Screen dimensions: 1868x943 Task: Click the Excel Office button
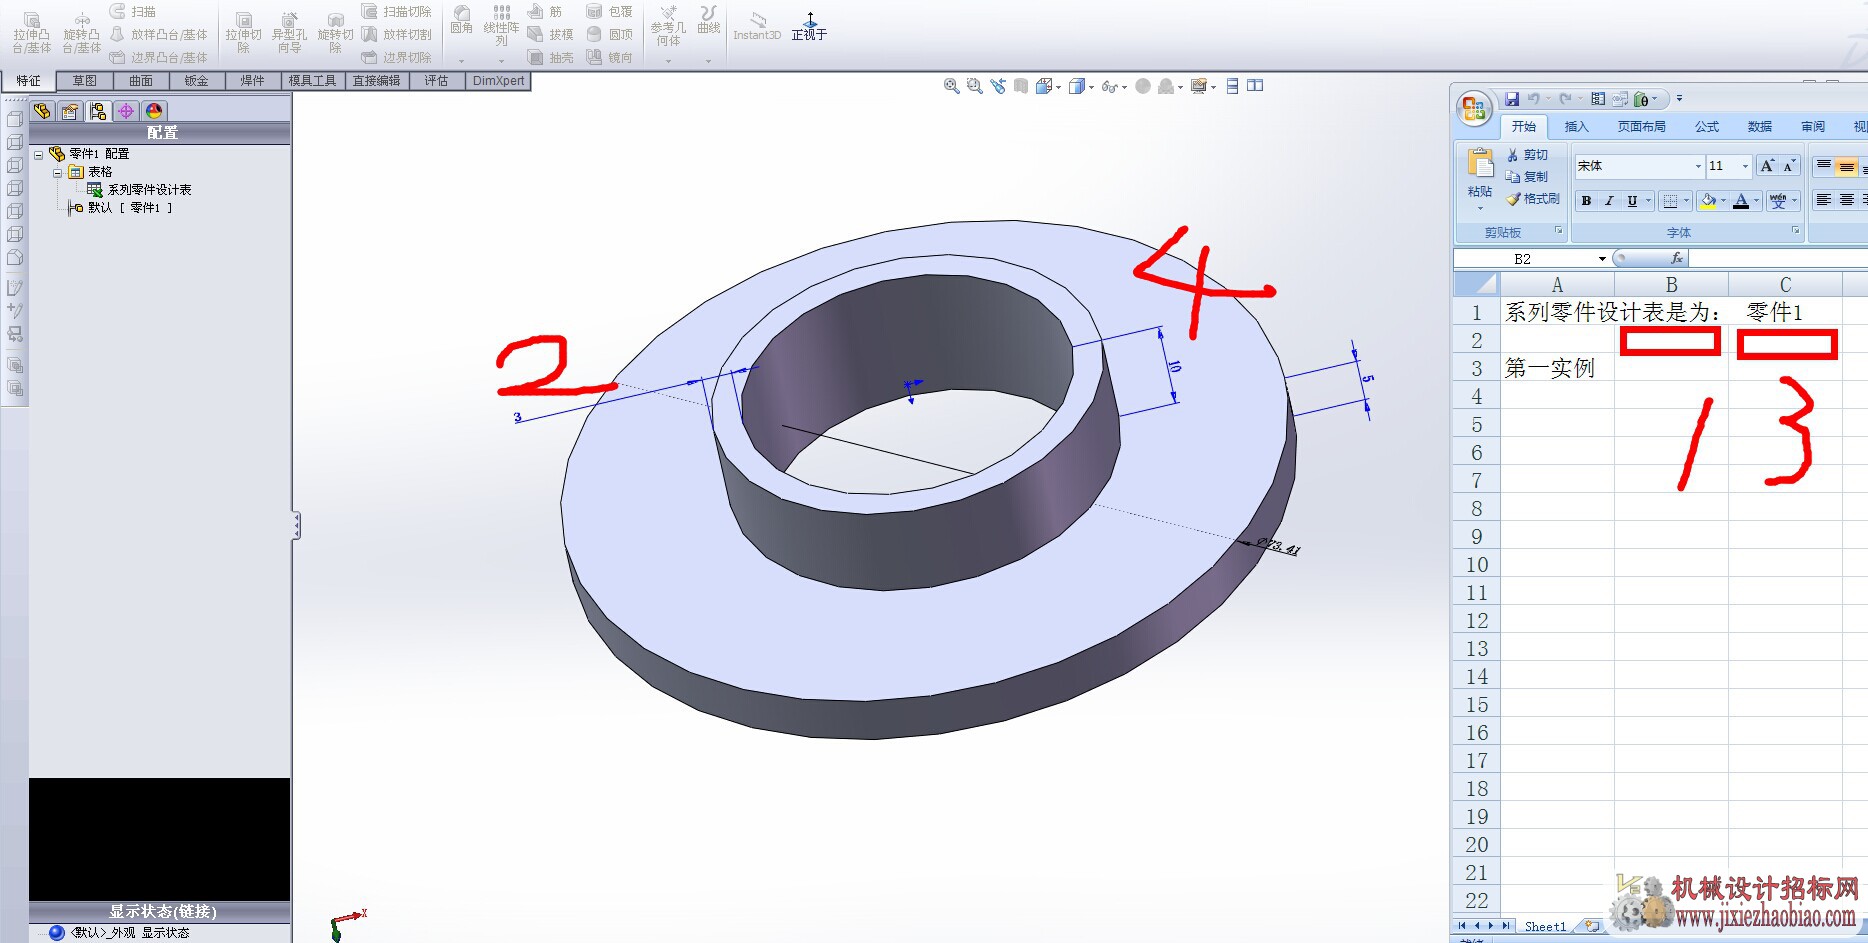(1474, 108)
